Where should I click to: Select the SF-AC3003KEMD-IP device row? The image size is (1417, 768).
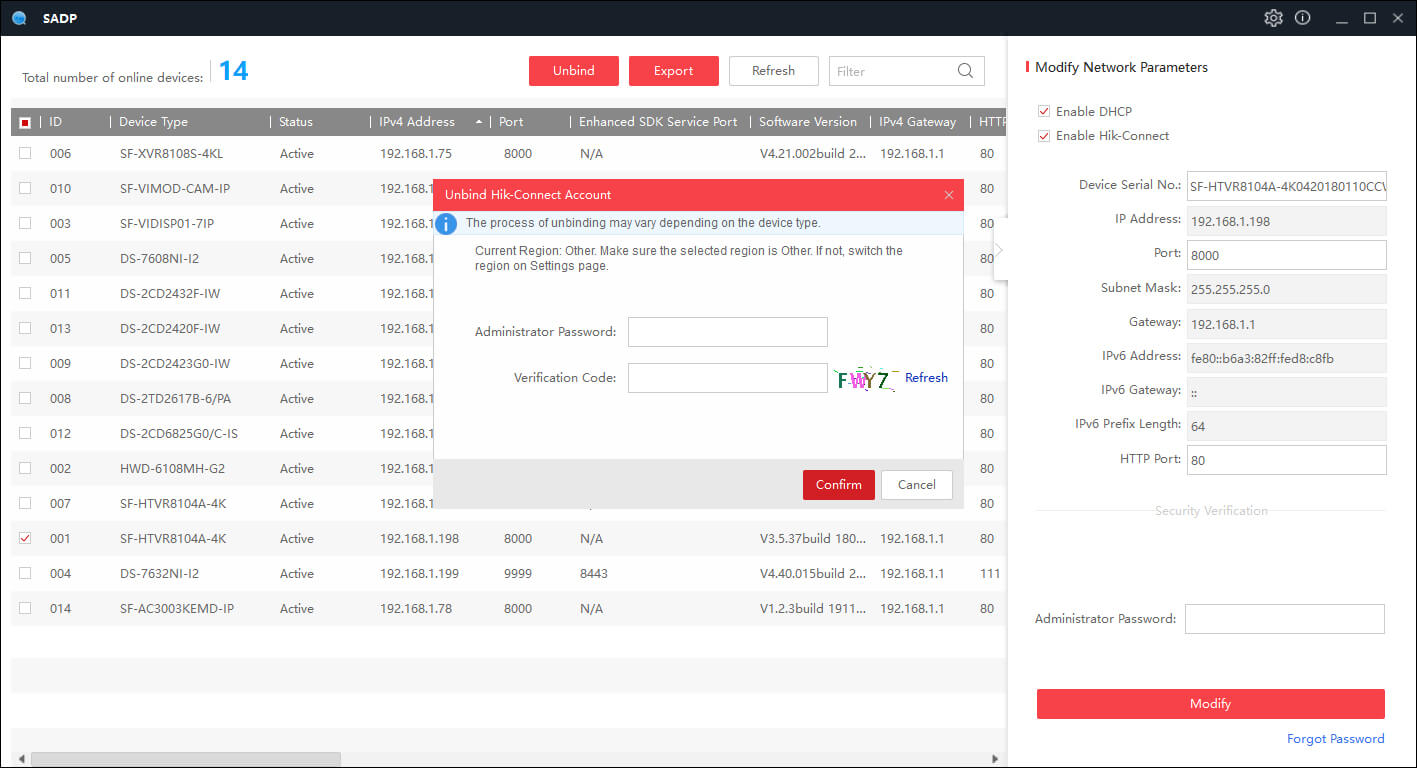(509, 609)
